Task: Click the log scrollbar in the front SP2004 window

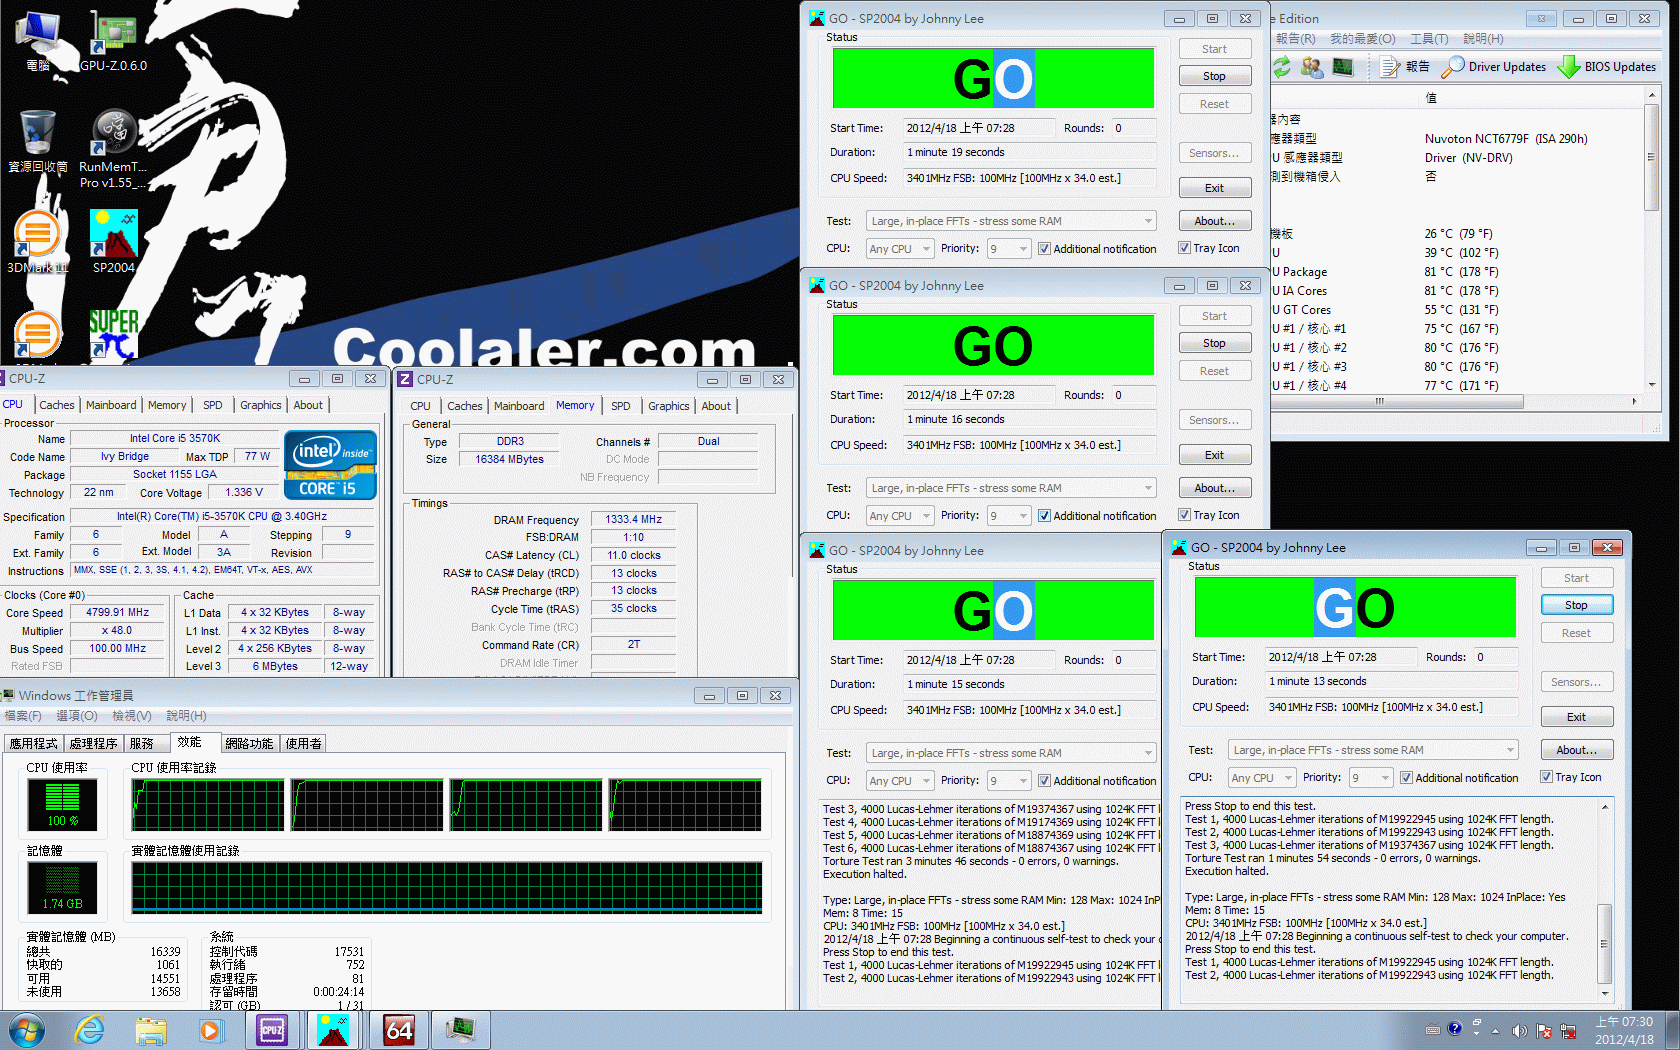Action: tap(1605, 899)
